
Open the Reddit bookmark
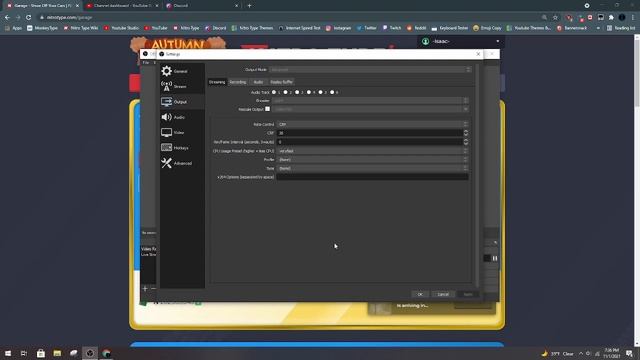pyautogui.click(x=416, y=28)
